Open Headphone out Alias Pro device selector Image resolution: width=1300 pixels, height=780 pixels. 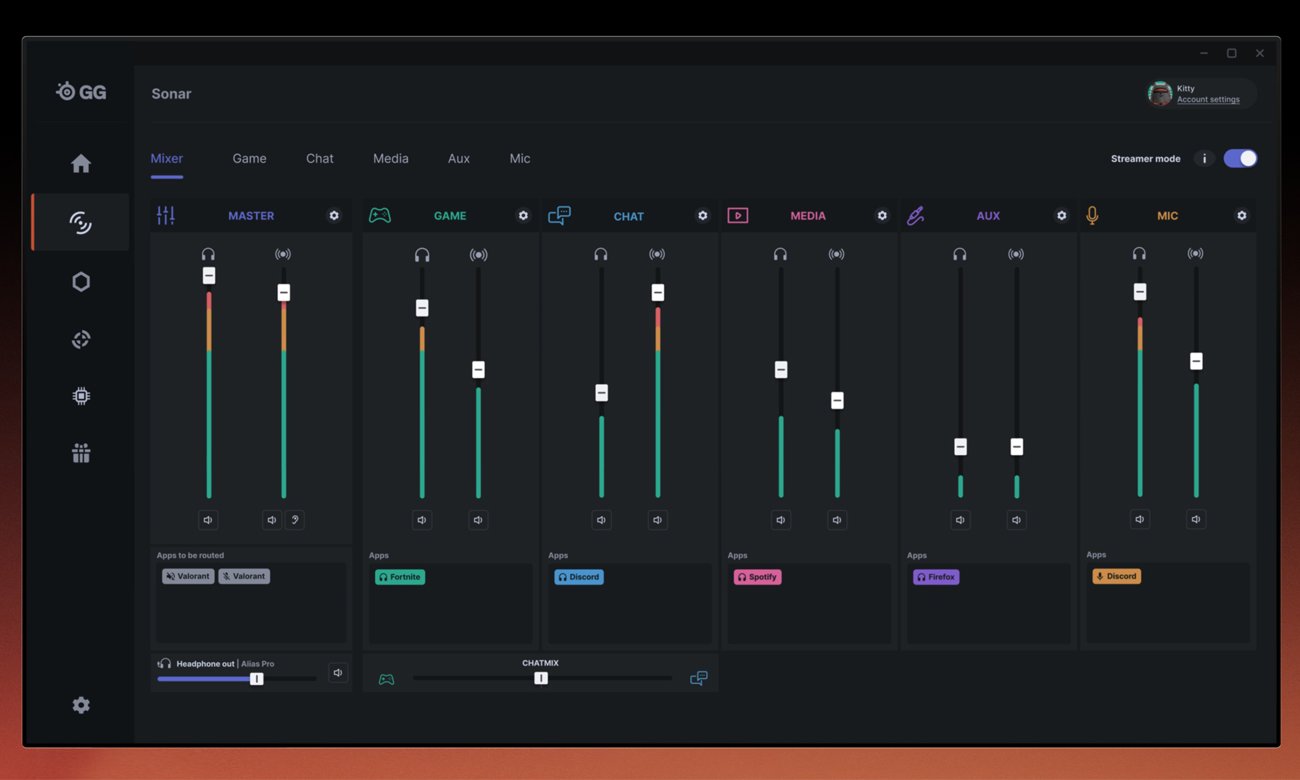pos(216,664)
